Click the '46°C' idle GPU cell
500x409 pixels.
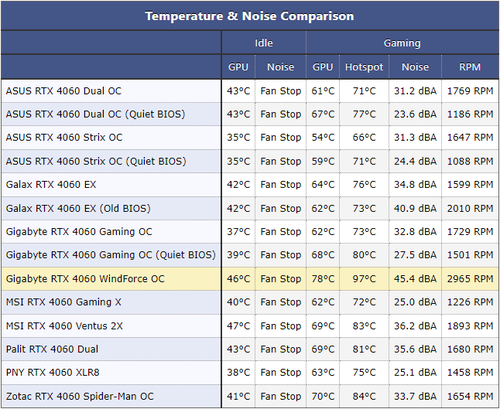click(x=238, y=279)
